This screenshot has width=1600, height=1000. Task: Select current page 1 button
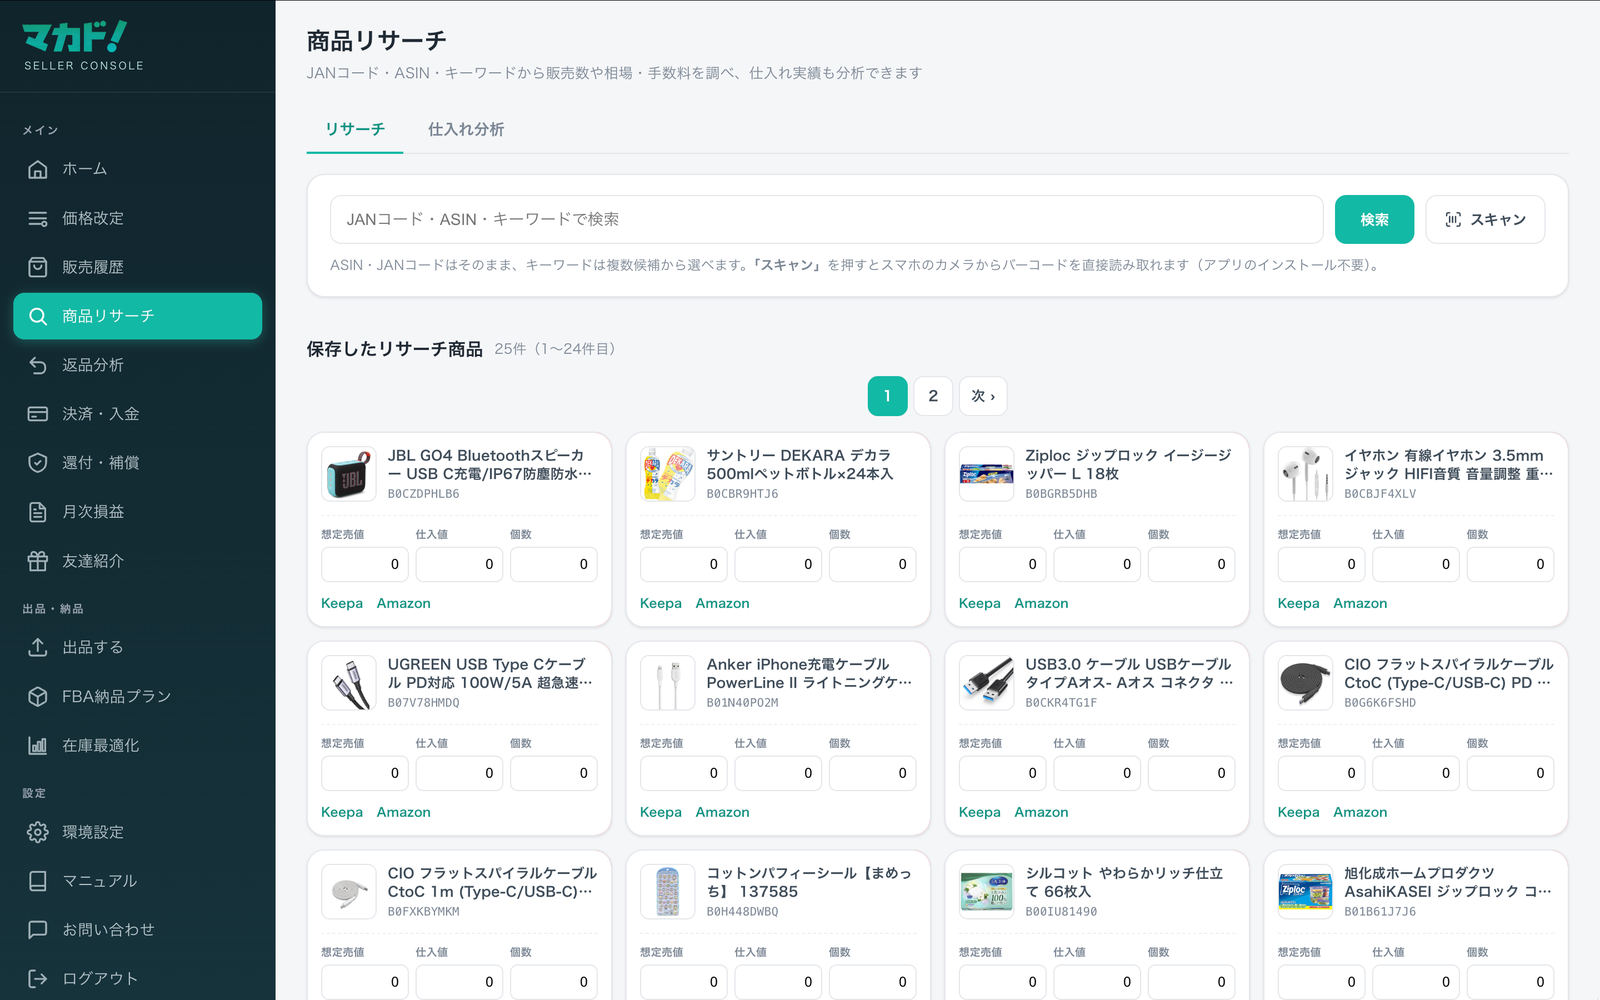(887, 396)
